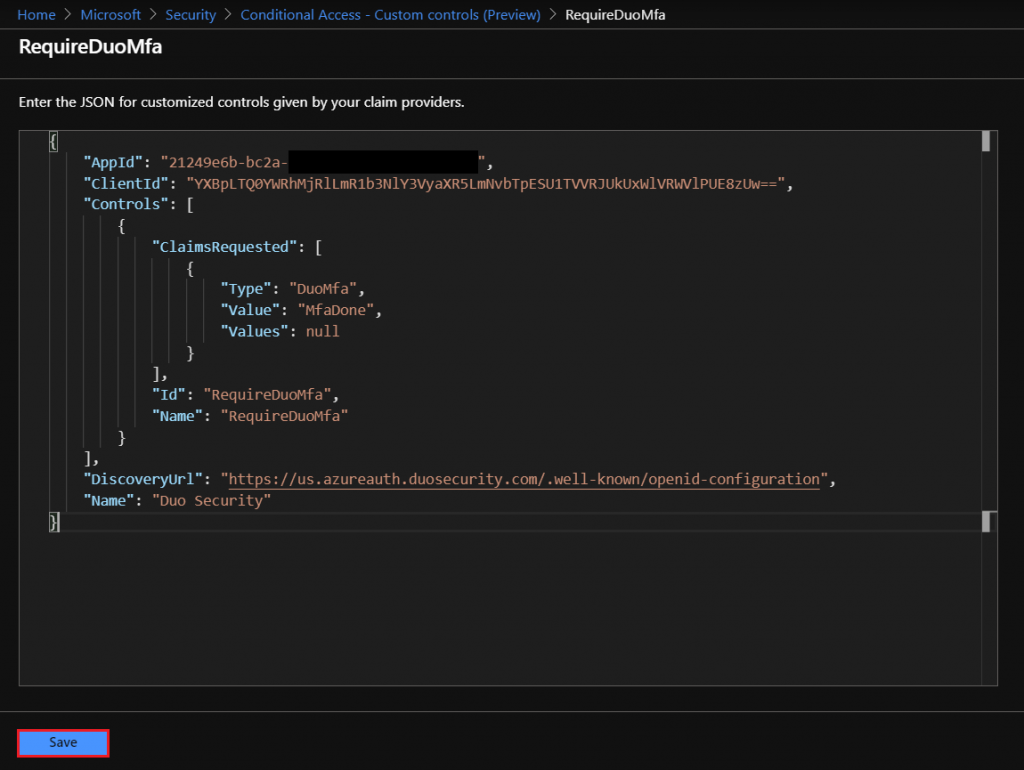Click chevron before the RequireDuoMfa breadcrumb
This screenshot has width=1024, height=770.
click(x=552, y=14)
